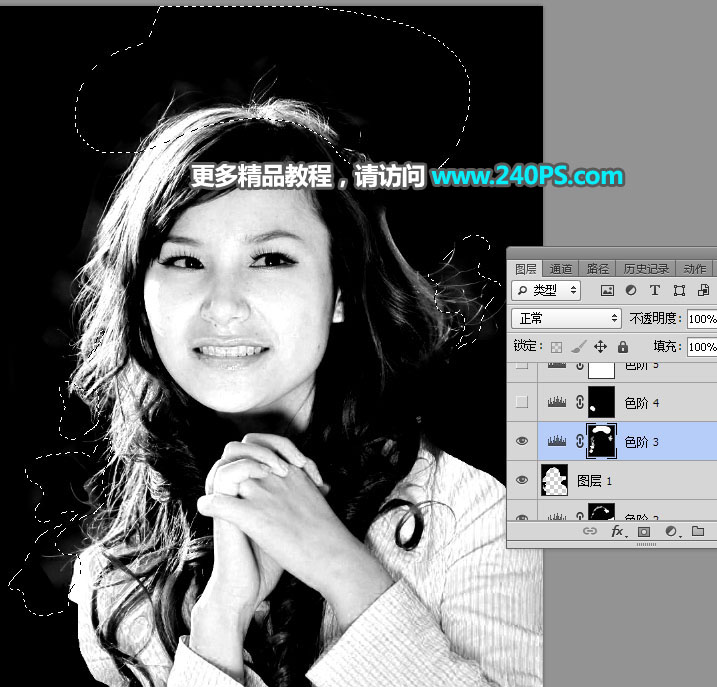Click the 不透明度 opacity label
This screenshot has width=717, height=687.
click(x=655, y=318)
